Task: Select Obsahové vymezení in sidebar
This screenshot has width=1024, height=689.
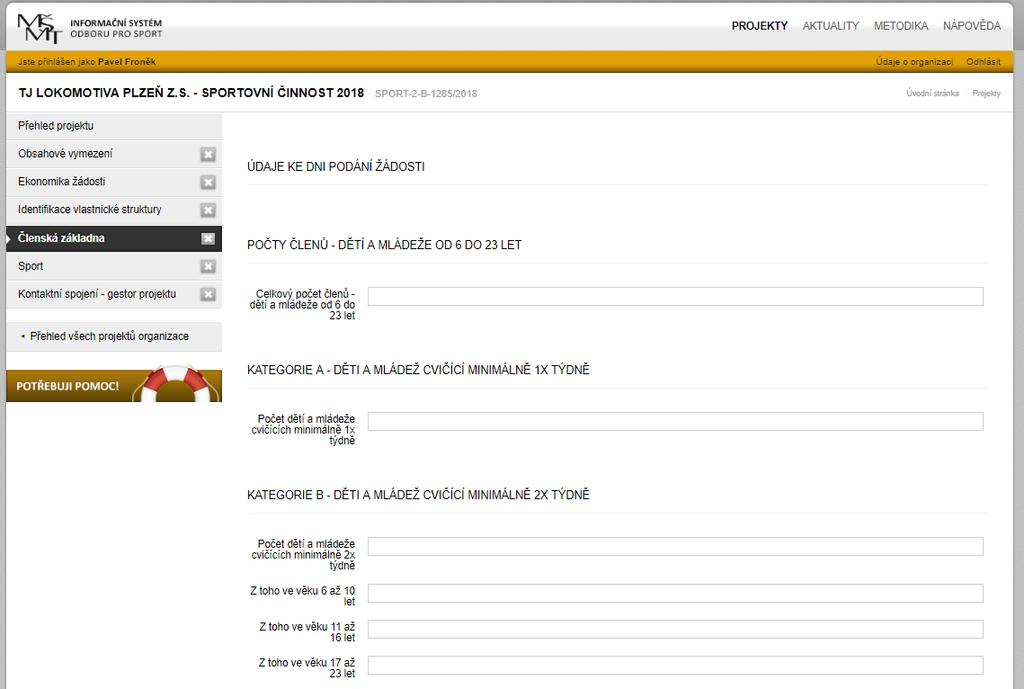Action: (x=114, y=154)
